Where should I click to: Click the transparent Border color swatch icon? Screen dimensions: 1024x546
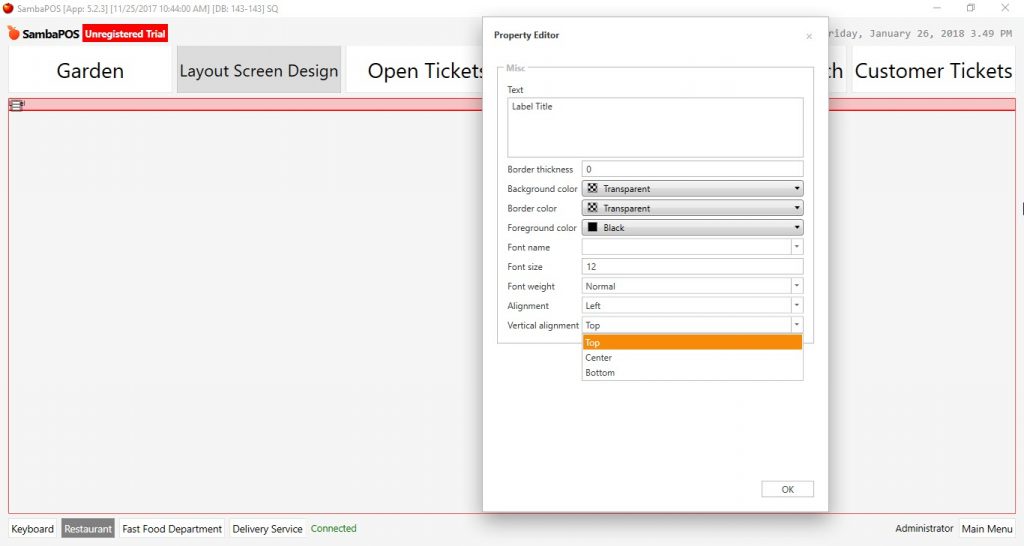tap(592, 208)
